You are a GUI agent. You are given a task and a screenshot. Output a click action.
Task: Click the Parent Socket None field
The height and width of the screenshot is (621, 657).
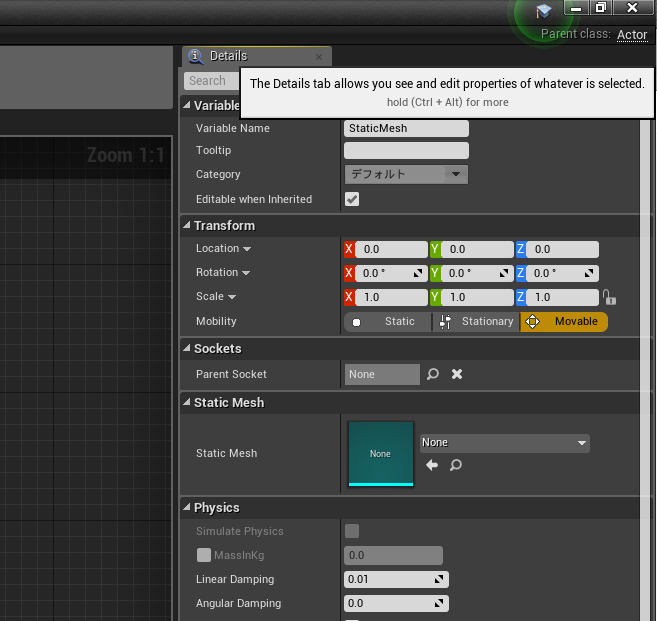tap(382, 374)
